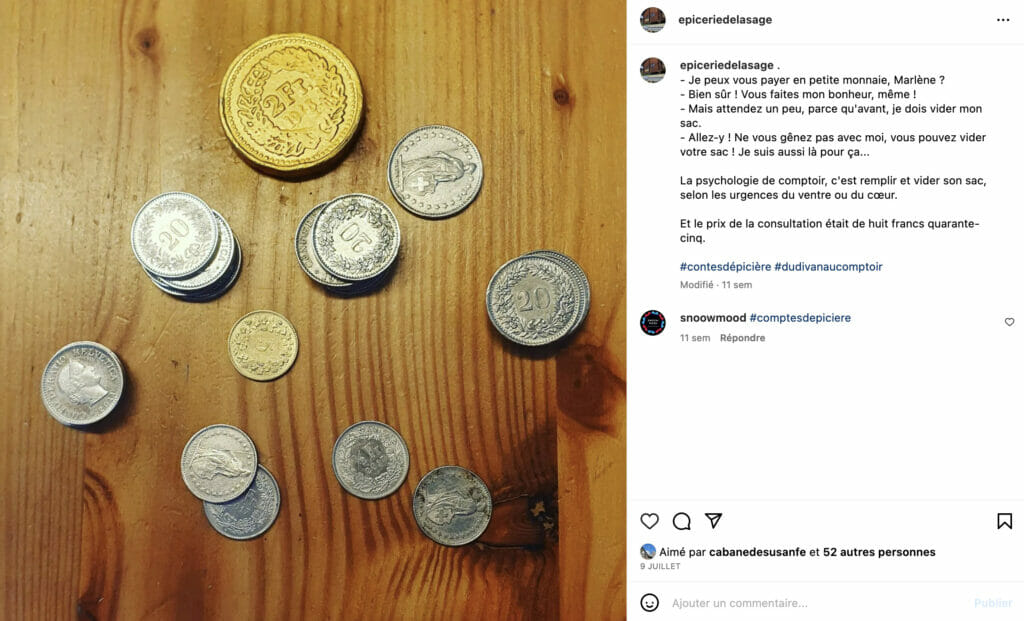Click the caption author avatar
Viewport: 1024px width, 621px height.
652,70
